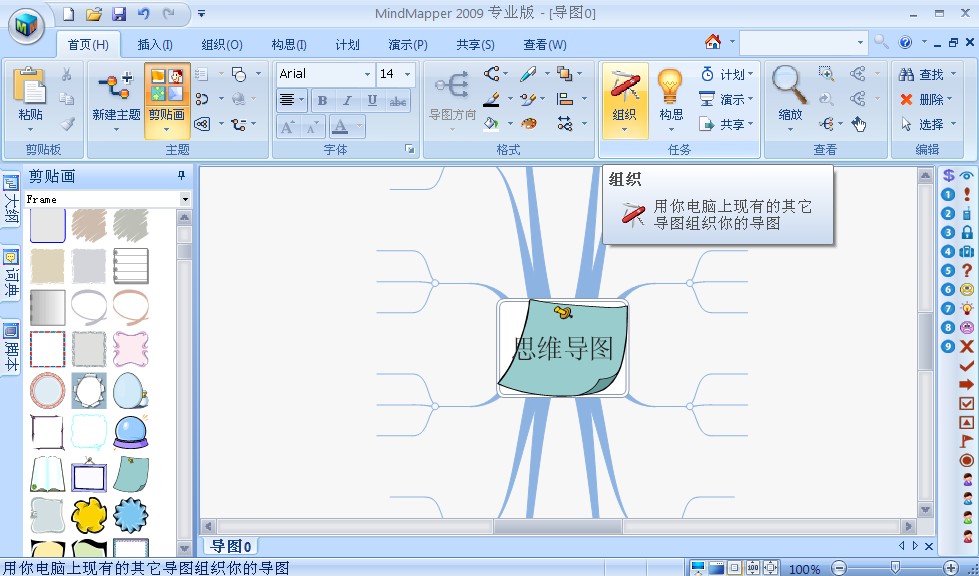Toggle Underline text formatting
This screenshot has width=979, height=576.
(372, 100)
